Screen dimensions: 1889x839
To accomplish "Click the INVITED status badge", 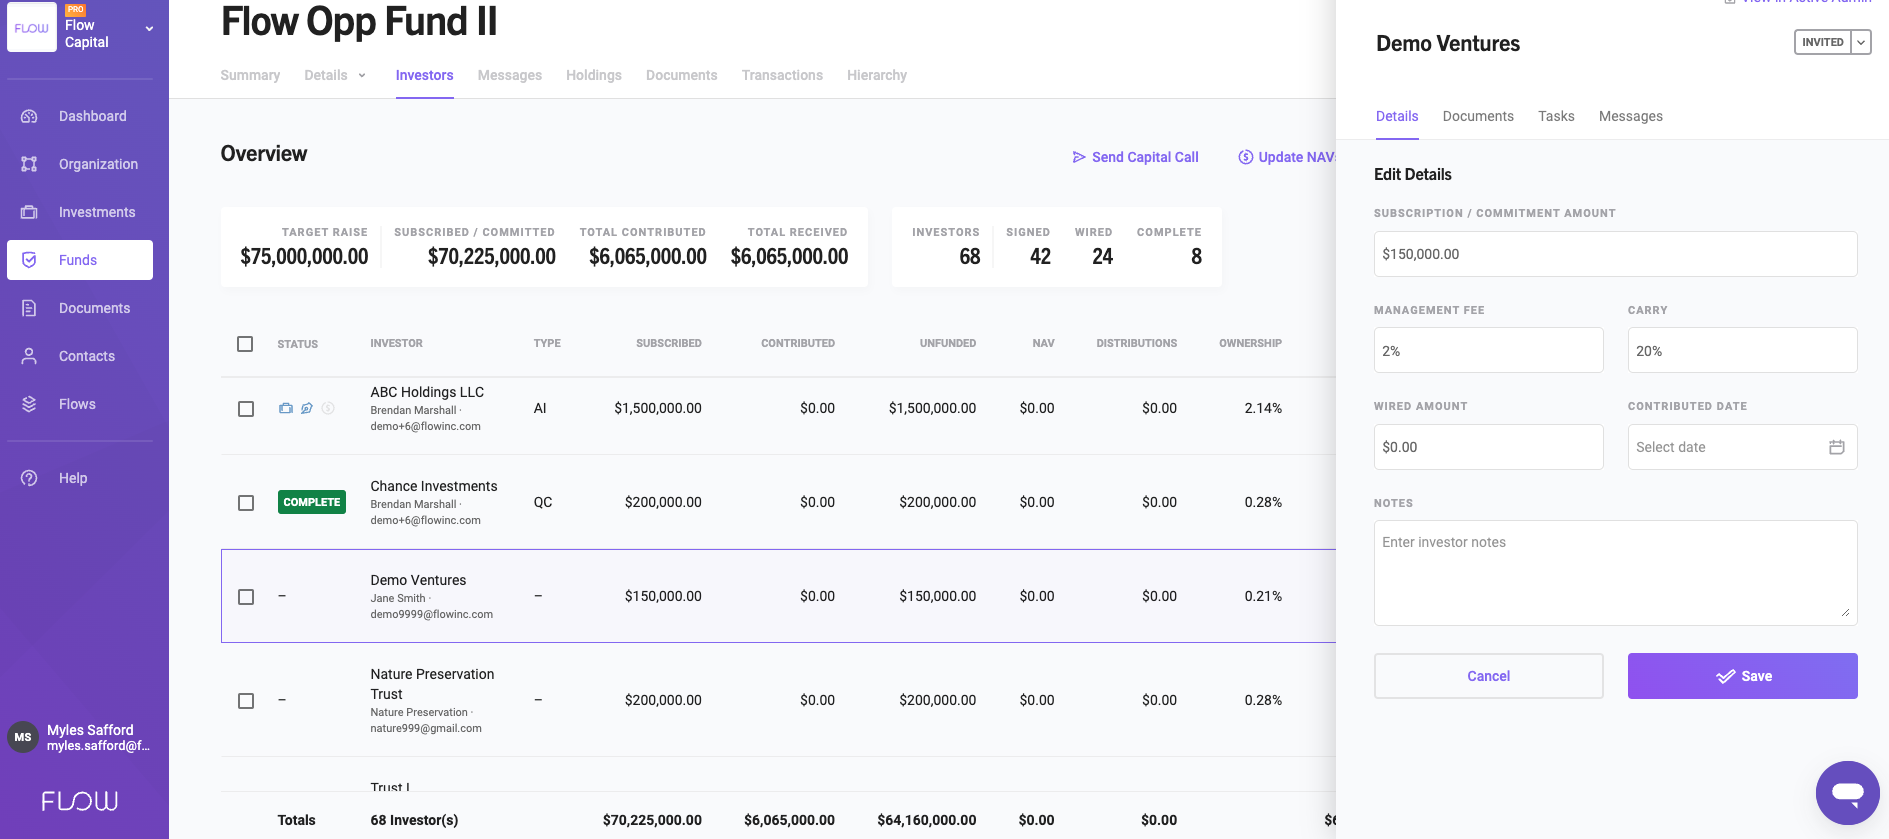I will (1823, 42).
